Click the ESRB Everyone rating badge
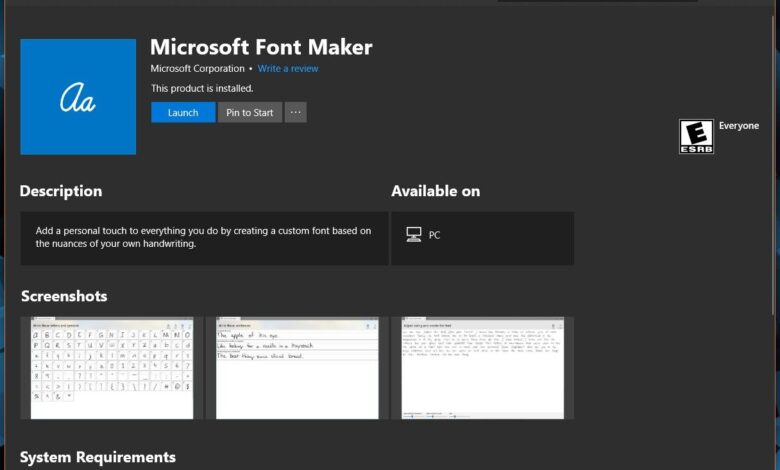The image size is (780, 470). tap(696, 136)
